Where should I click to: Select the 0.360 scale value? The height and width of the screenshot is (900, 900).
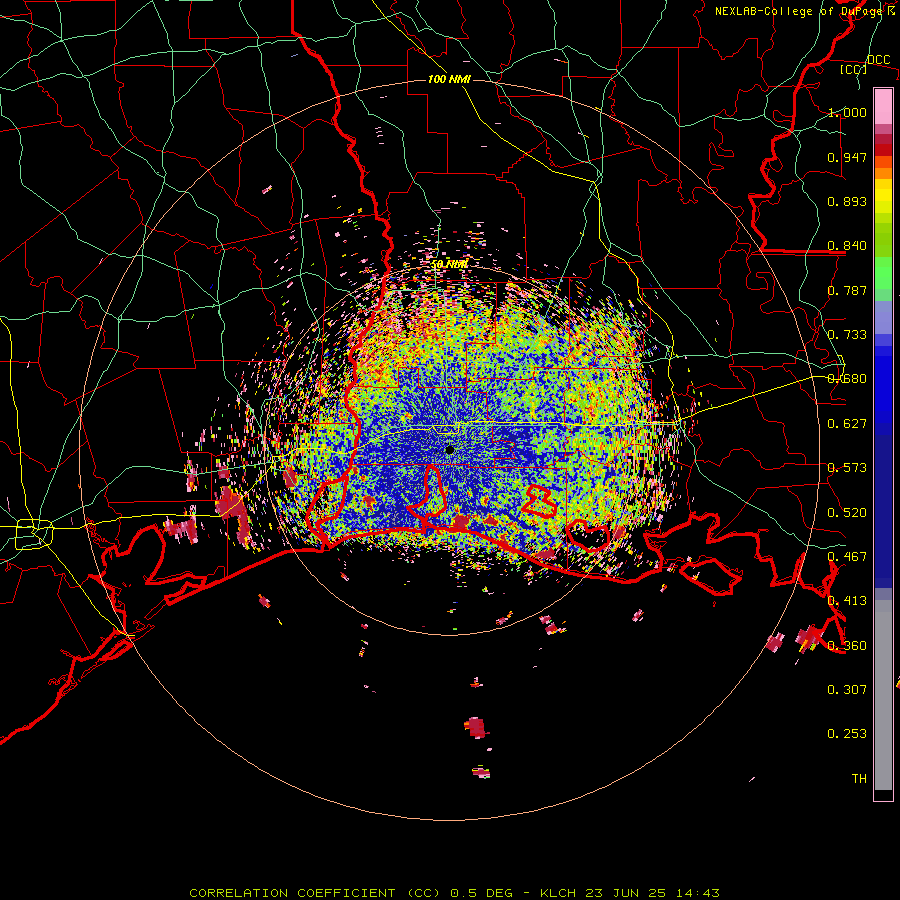coord(847,646)
